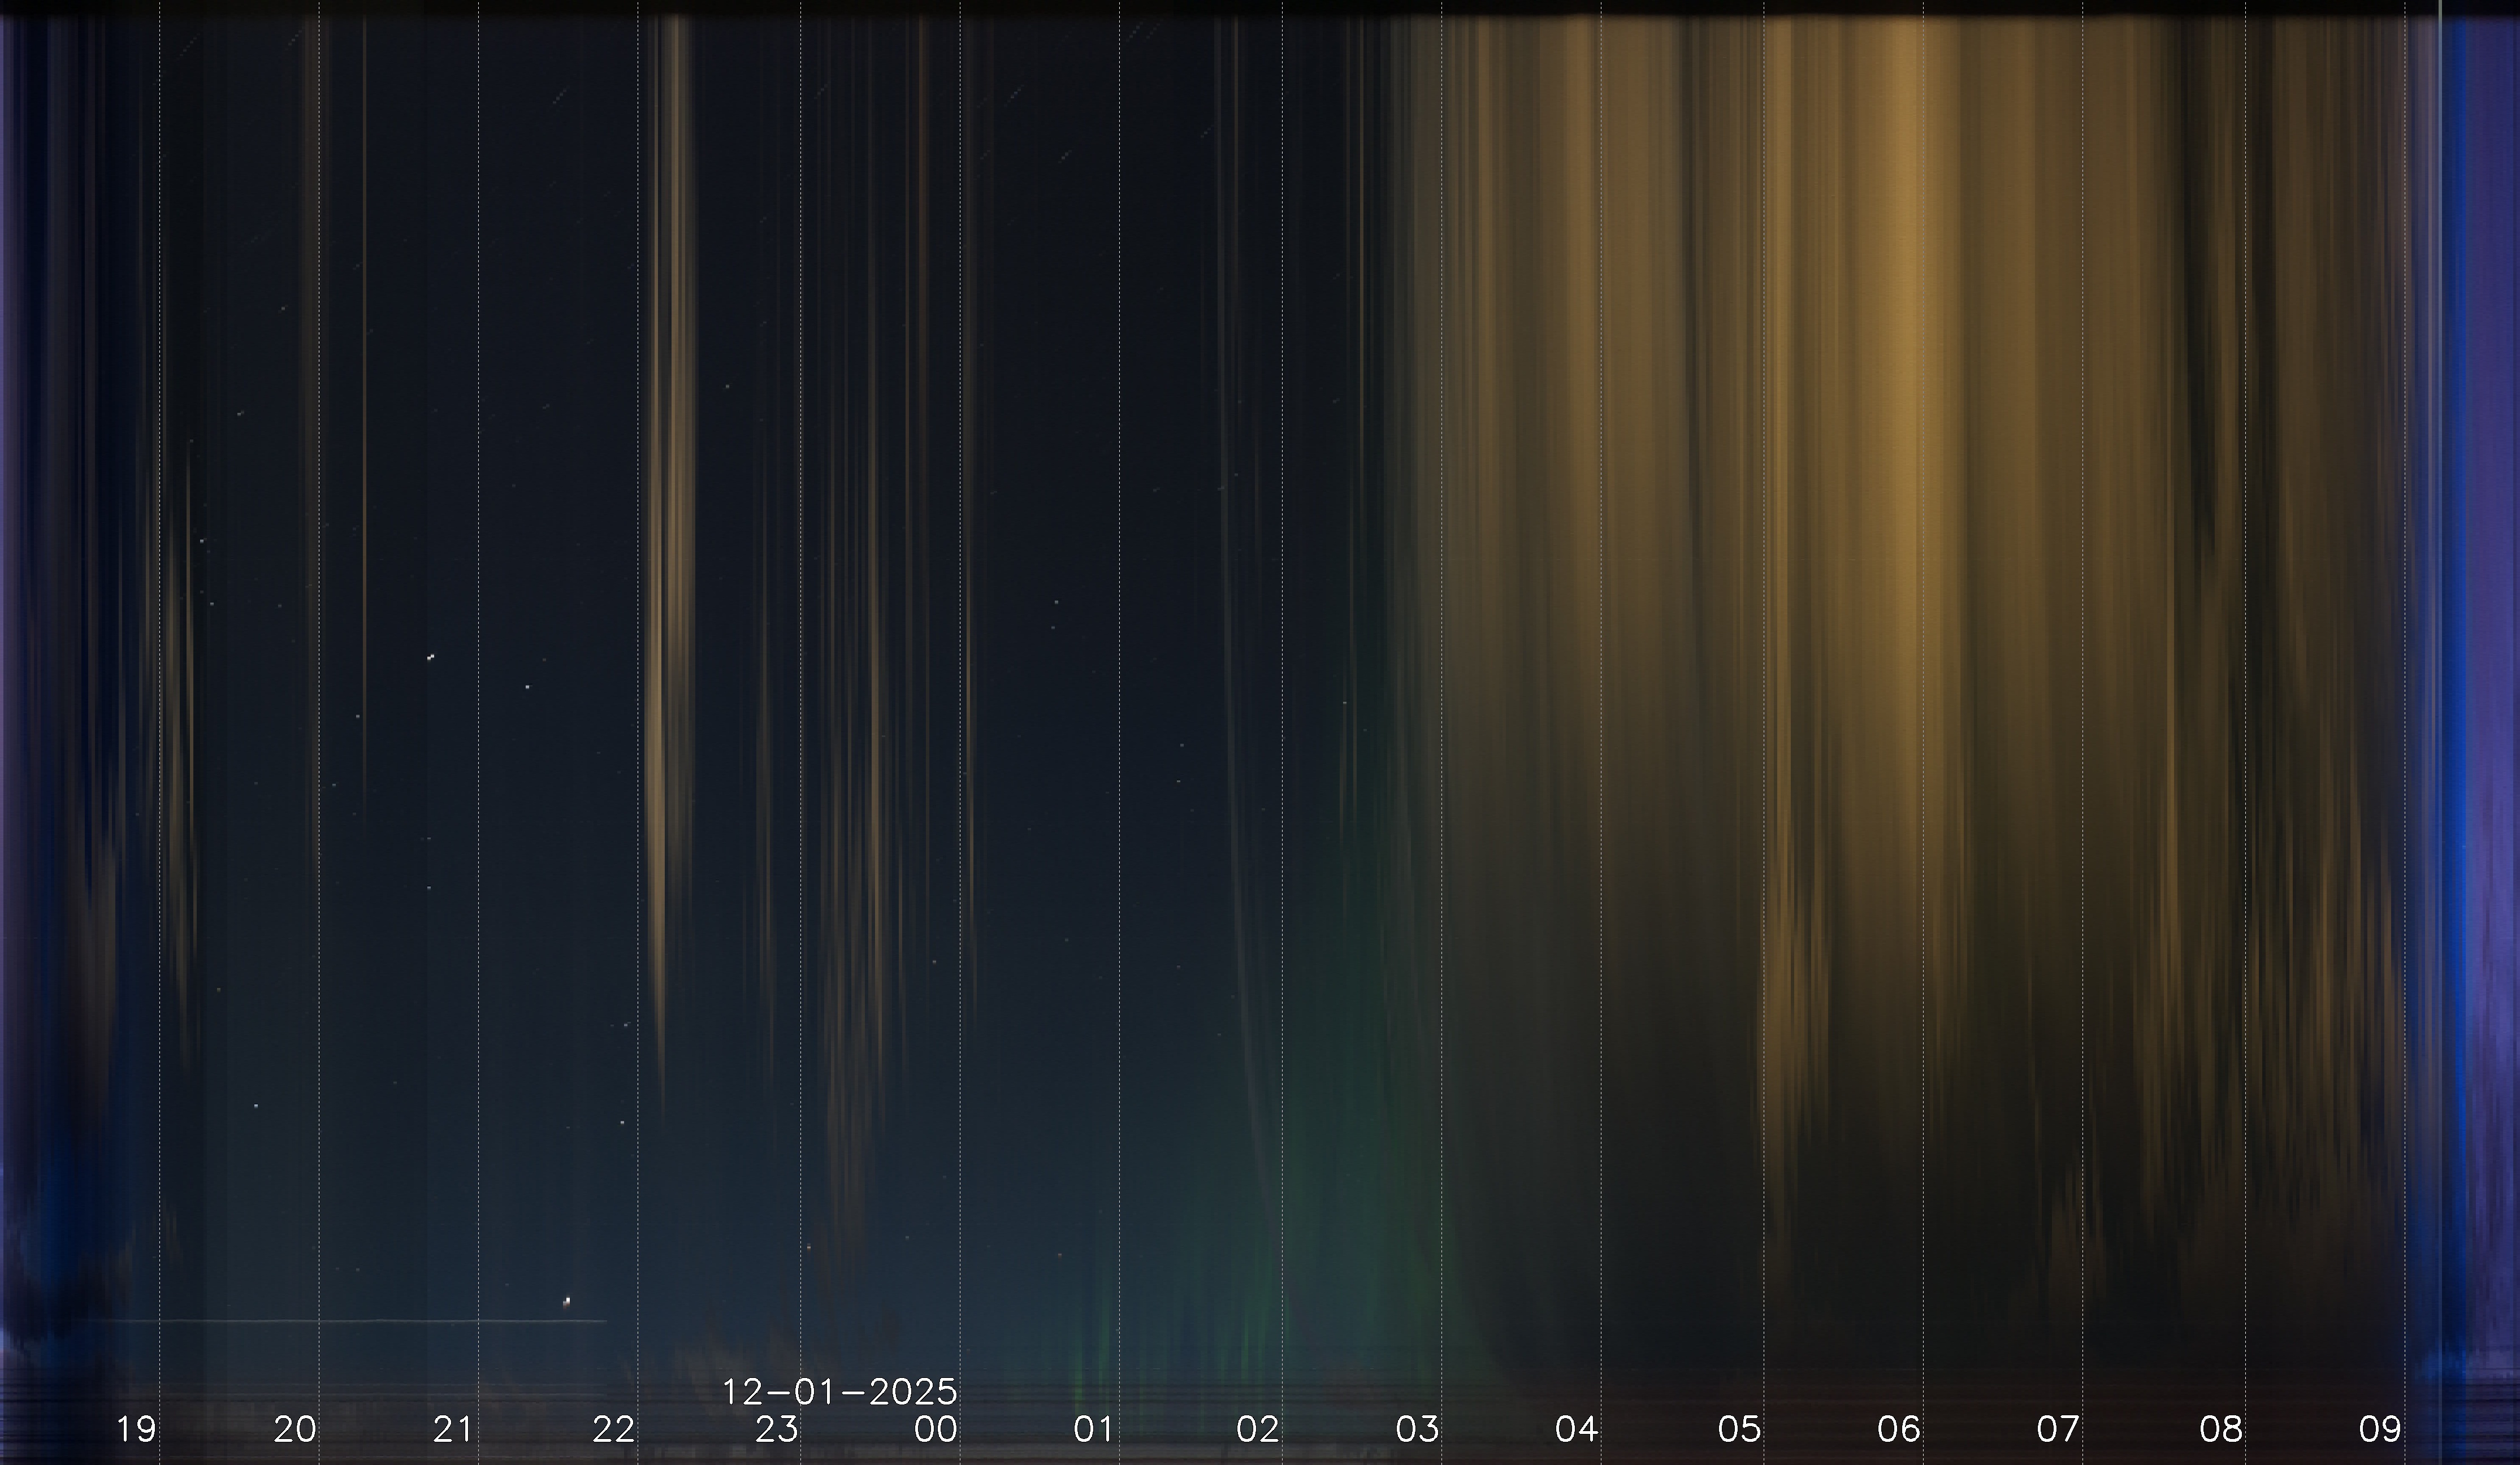The image size is (2520, 1465).
Task: Select the 03 hour marker
Action: coord(1417,1429)
